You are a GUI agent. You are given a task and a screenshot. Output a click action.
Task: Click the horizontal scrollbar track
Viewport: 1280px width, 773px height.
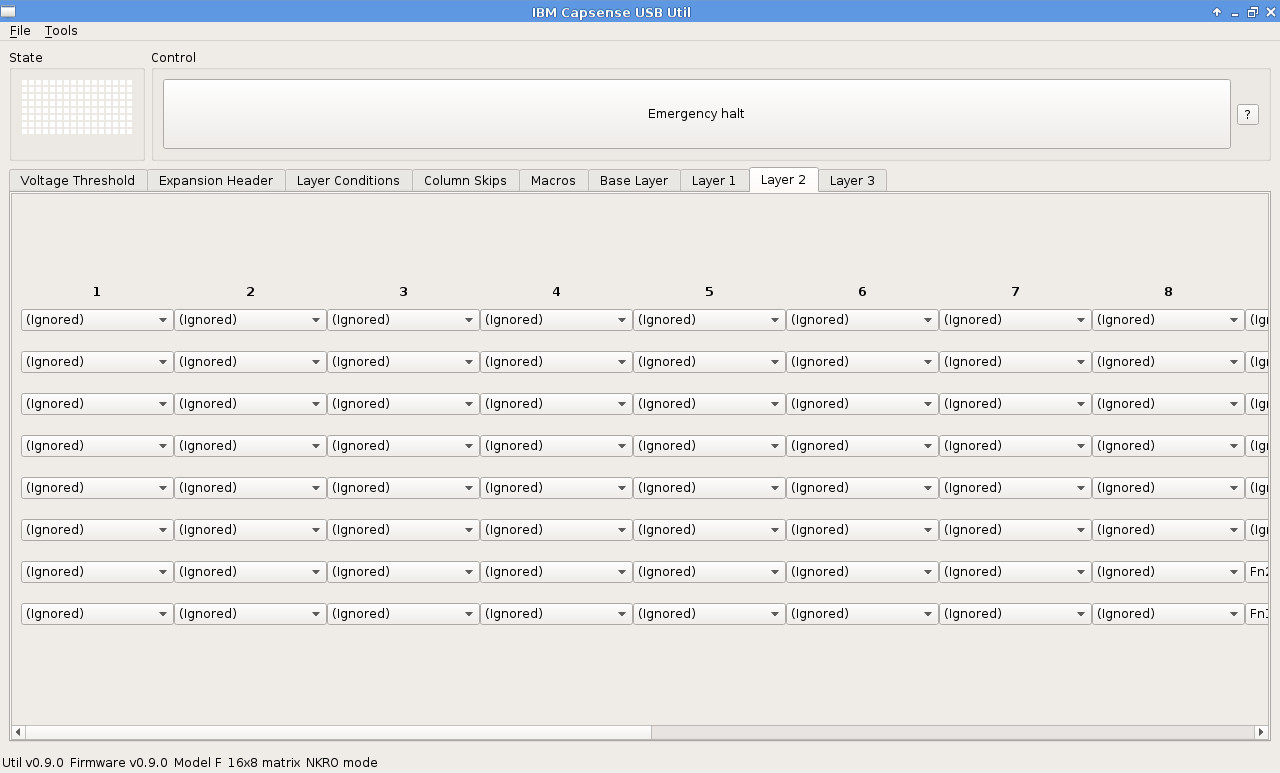pyautogui.click(x=950, y=732)
